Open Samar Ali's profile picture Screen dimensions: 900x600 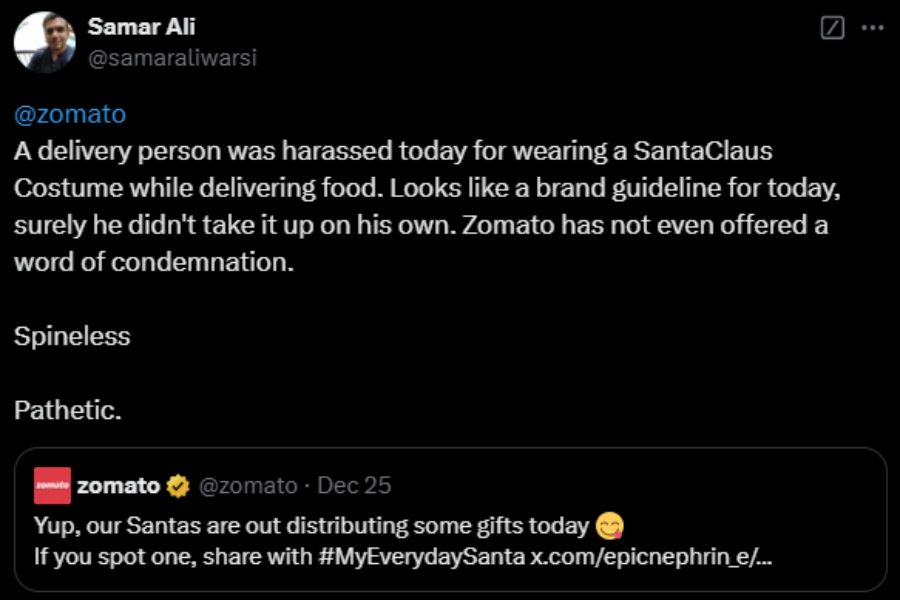44,43
